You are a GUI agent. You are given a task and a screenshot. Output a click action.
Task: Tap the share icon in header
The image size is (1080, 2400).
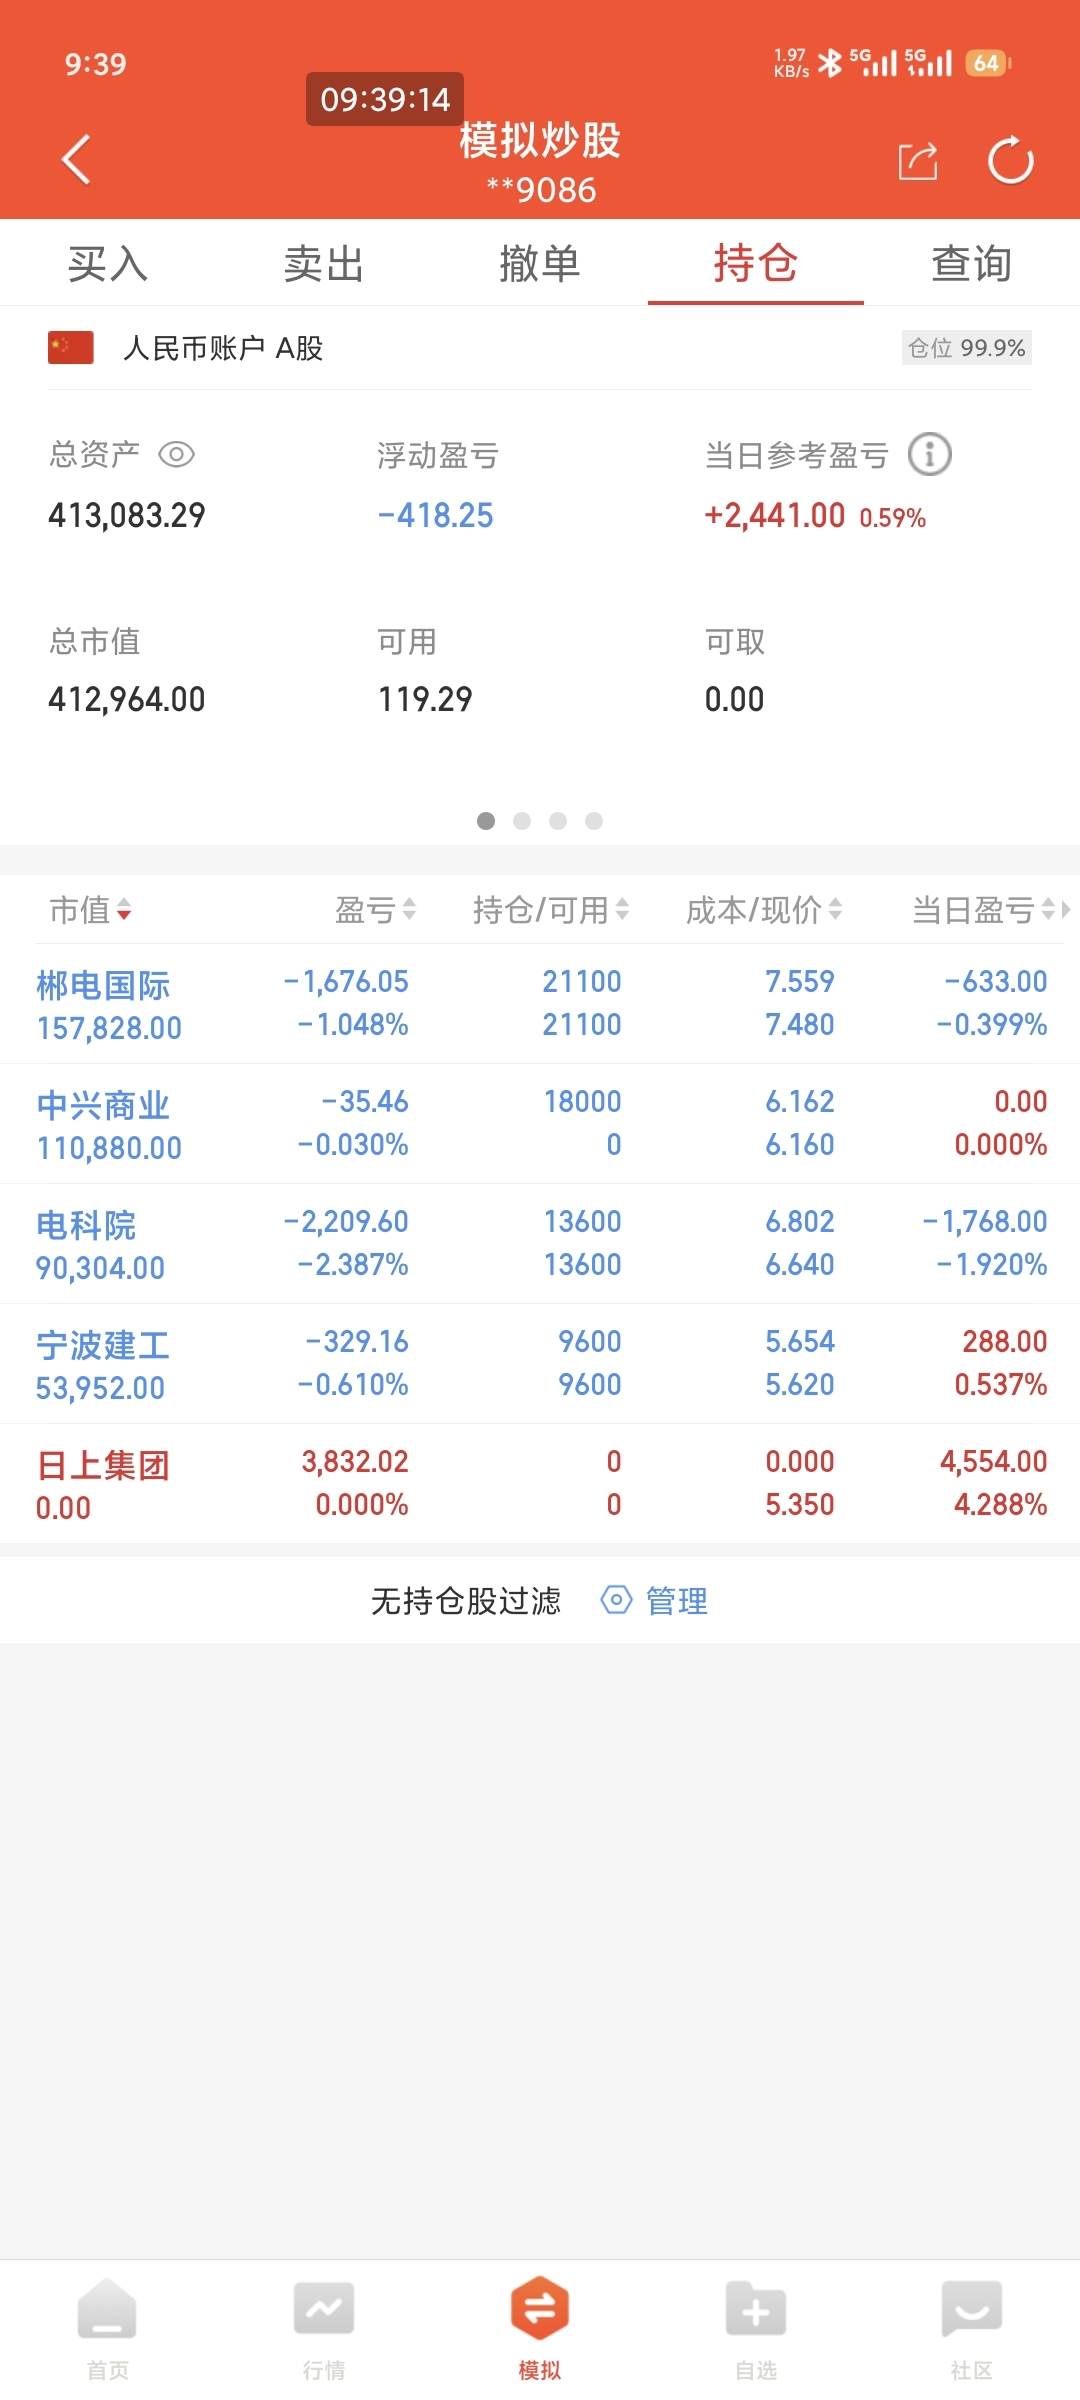[918, 161]
